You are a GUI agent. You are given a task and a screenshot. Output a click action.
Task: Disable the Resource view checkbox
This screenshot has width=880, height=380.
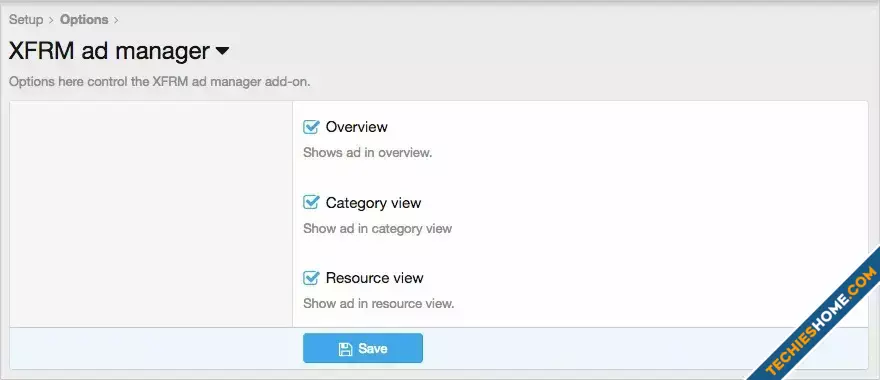point(311,278)
